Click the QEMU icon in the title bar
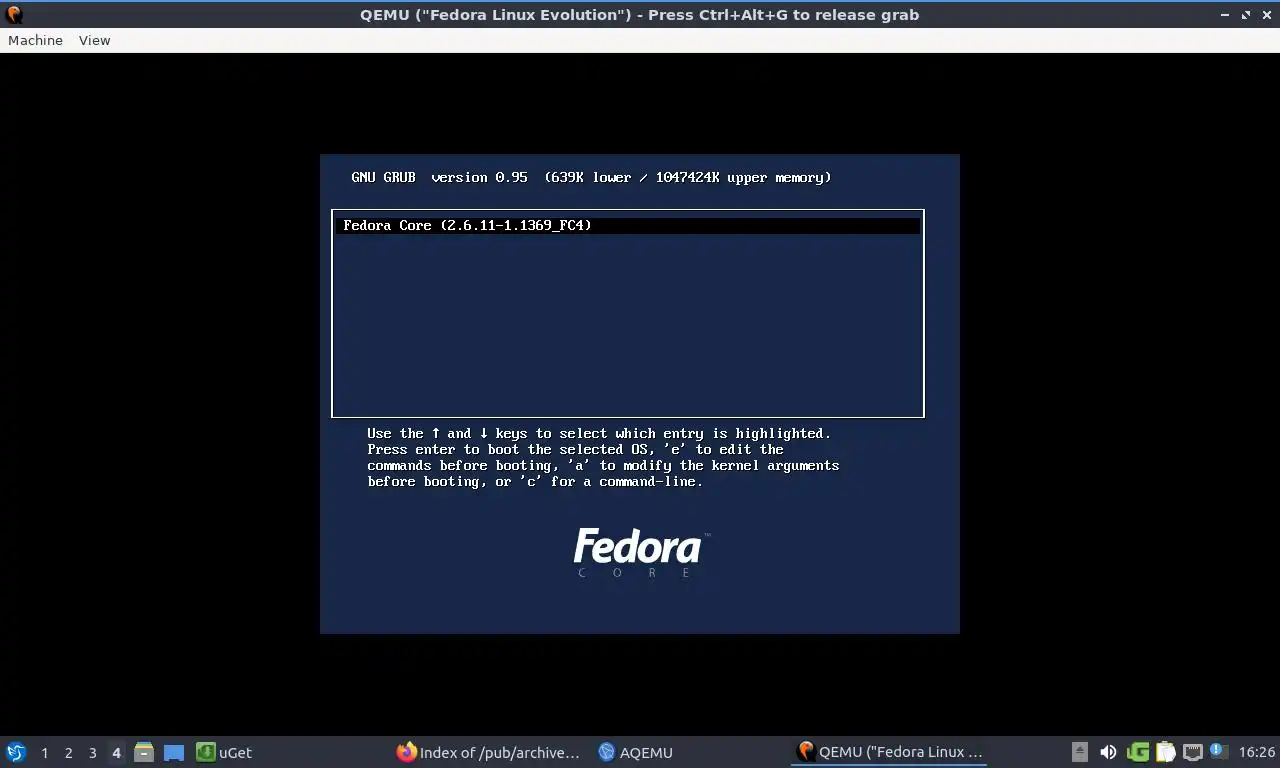This screenshot has height=768, width=1280. (14, 15)
